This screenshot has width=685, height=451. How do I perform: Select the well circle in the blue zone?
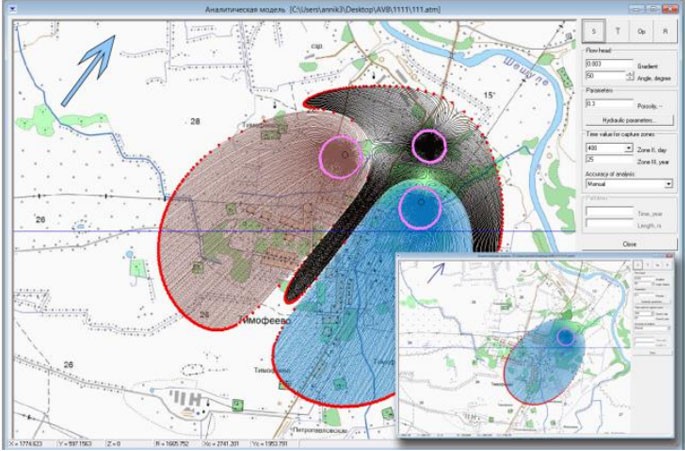(419, 208)
